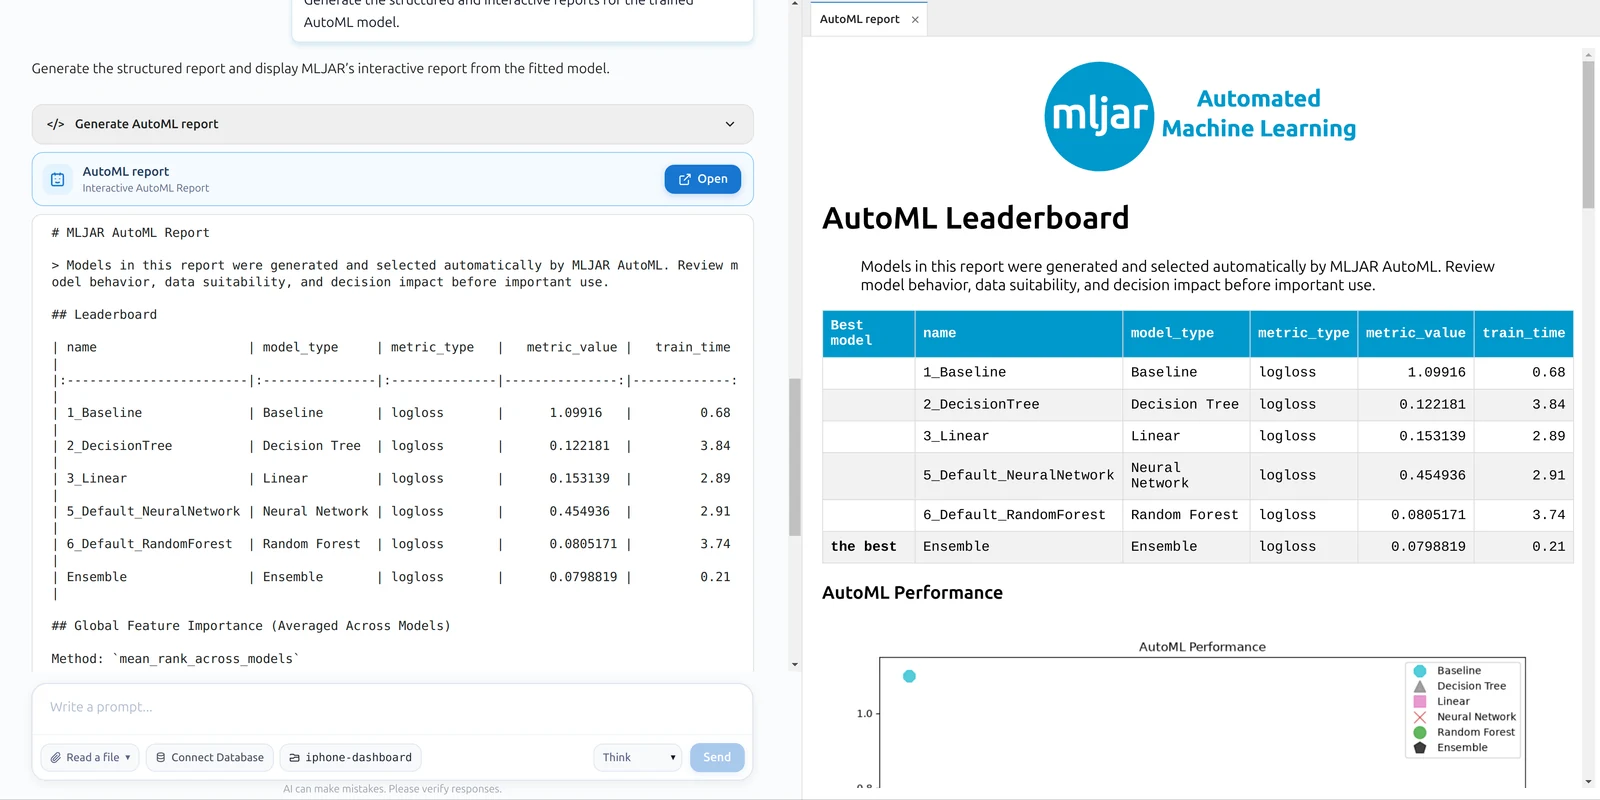Select the iphone-dashboard folder button
The image size is (1600, 800).
tap(350, 757)
